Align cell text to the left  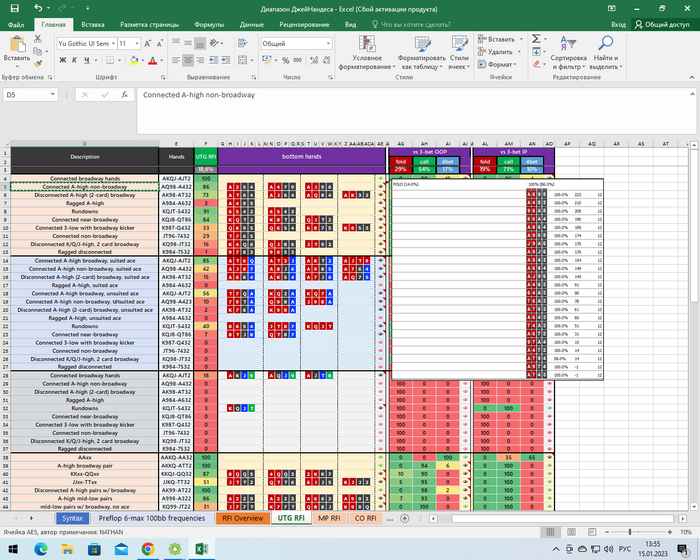[x=176, y=60]
